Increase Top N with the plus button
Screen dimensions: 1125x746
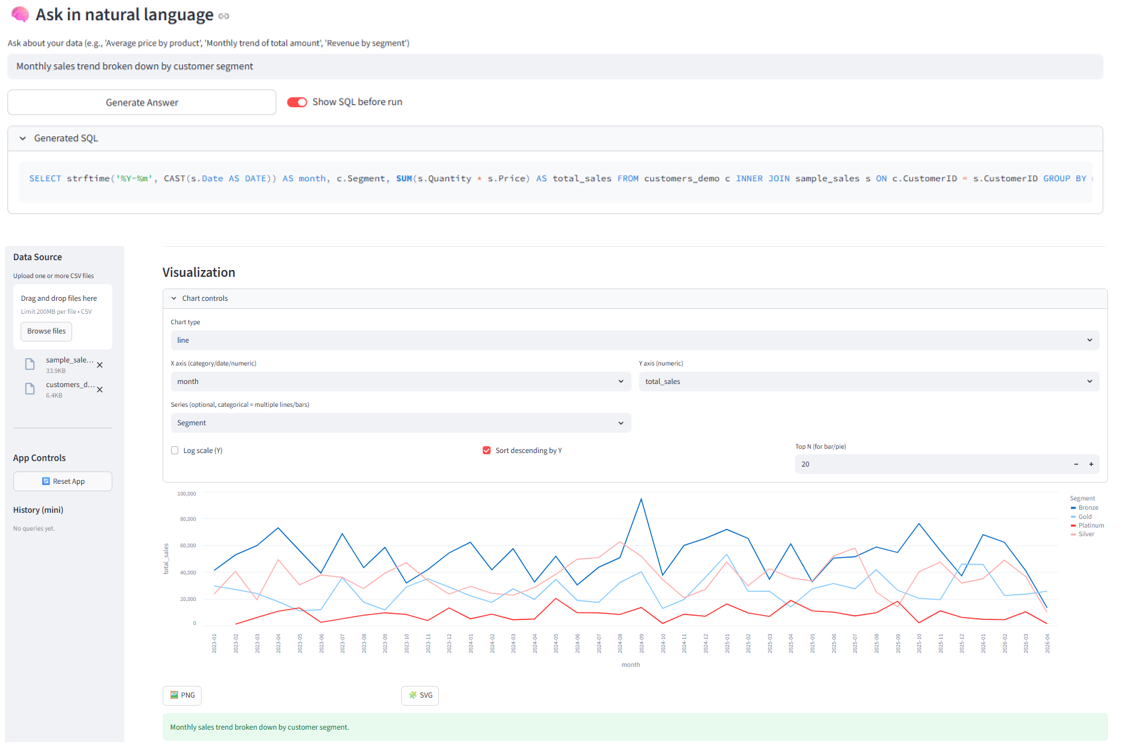click(x=1091, y=464)
